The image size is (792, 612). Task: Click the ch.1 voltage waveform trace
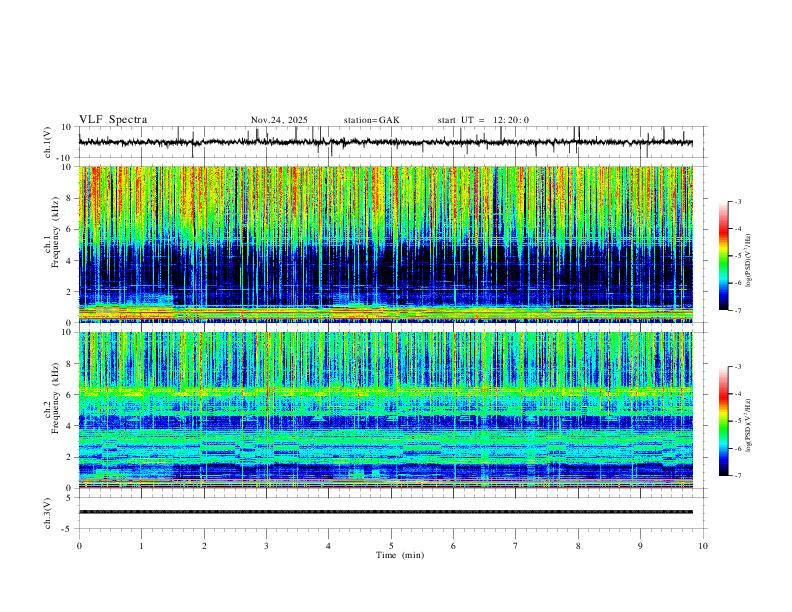coord(386,142)
